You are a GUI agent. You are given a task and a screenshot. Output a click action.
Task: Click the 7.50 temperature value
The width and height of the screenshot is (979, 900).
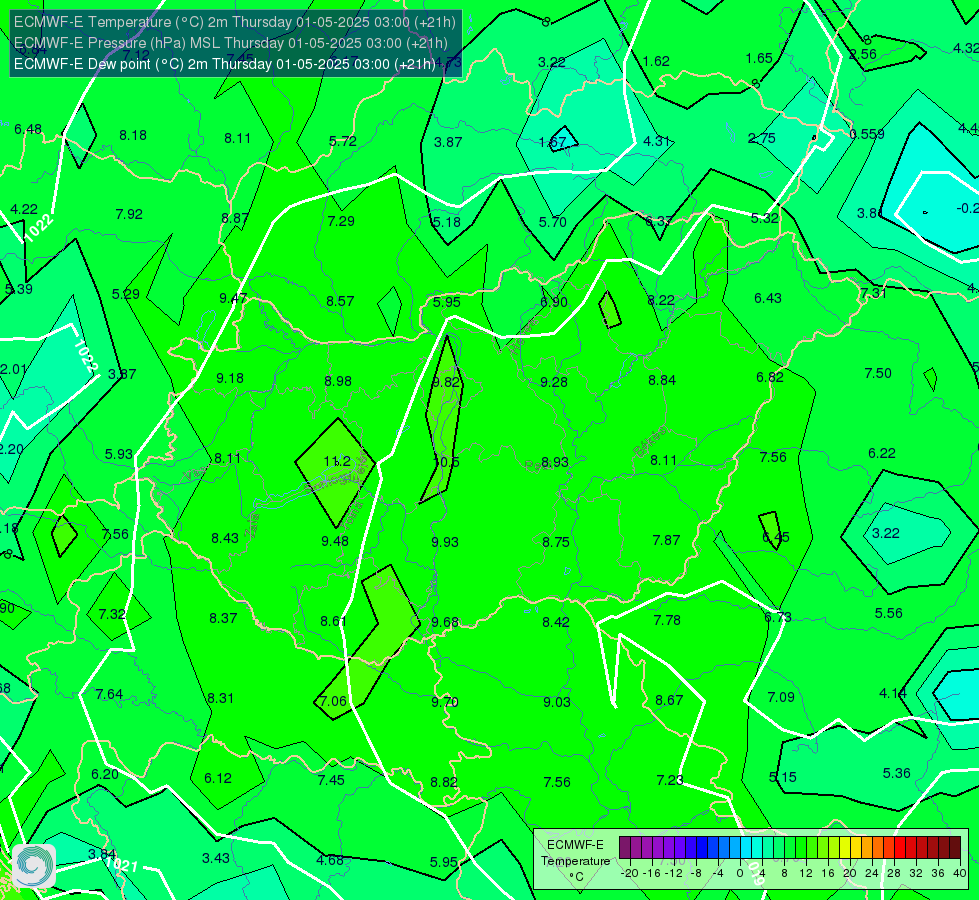tap(878, 373)
